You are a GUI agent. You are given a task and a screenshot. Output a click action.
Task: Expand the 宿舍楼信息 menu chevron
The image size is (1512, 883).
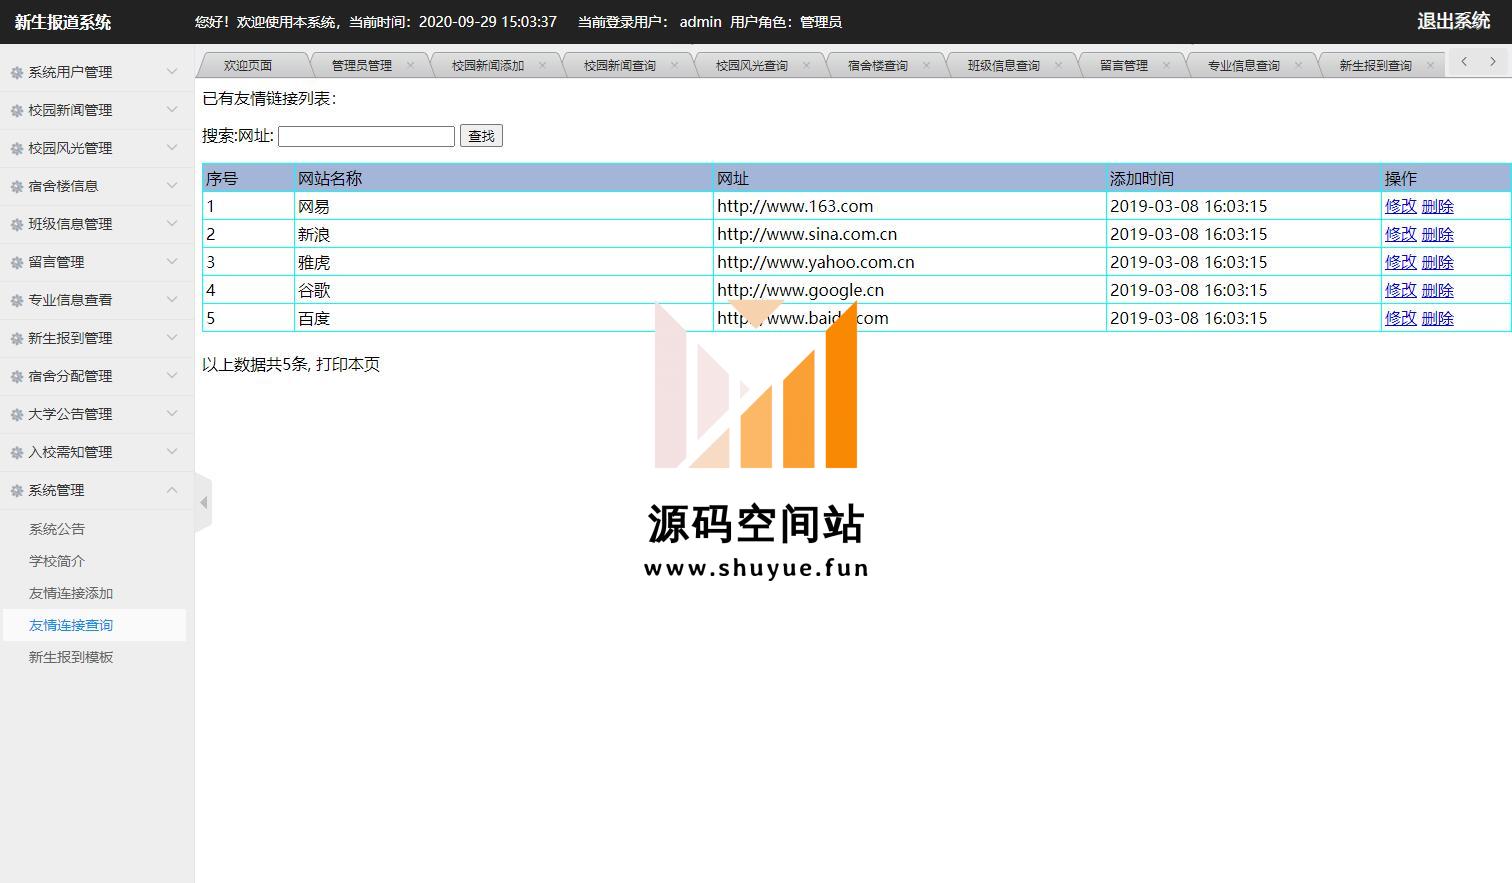click(x=172, y=185)
